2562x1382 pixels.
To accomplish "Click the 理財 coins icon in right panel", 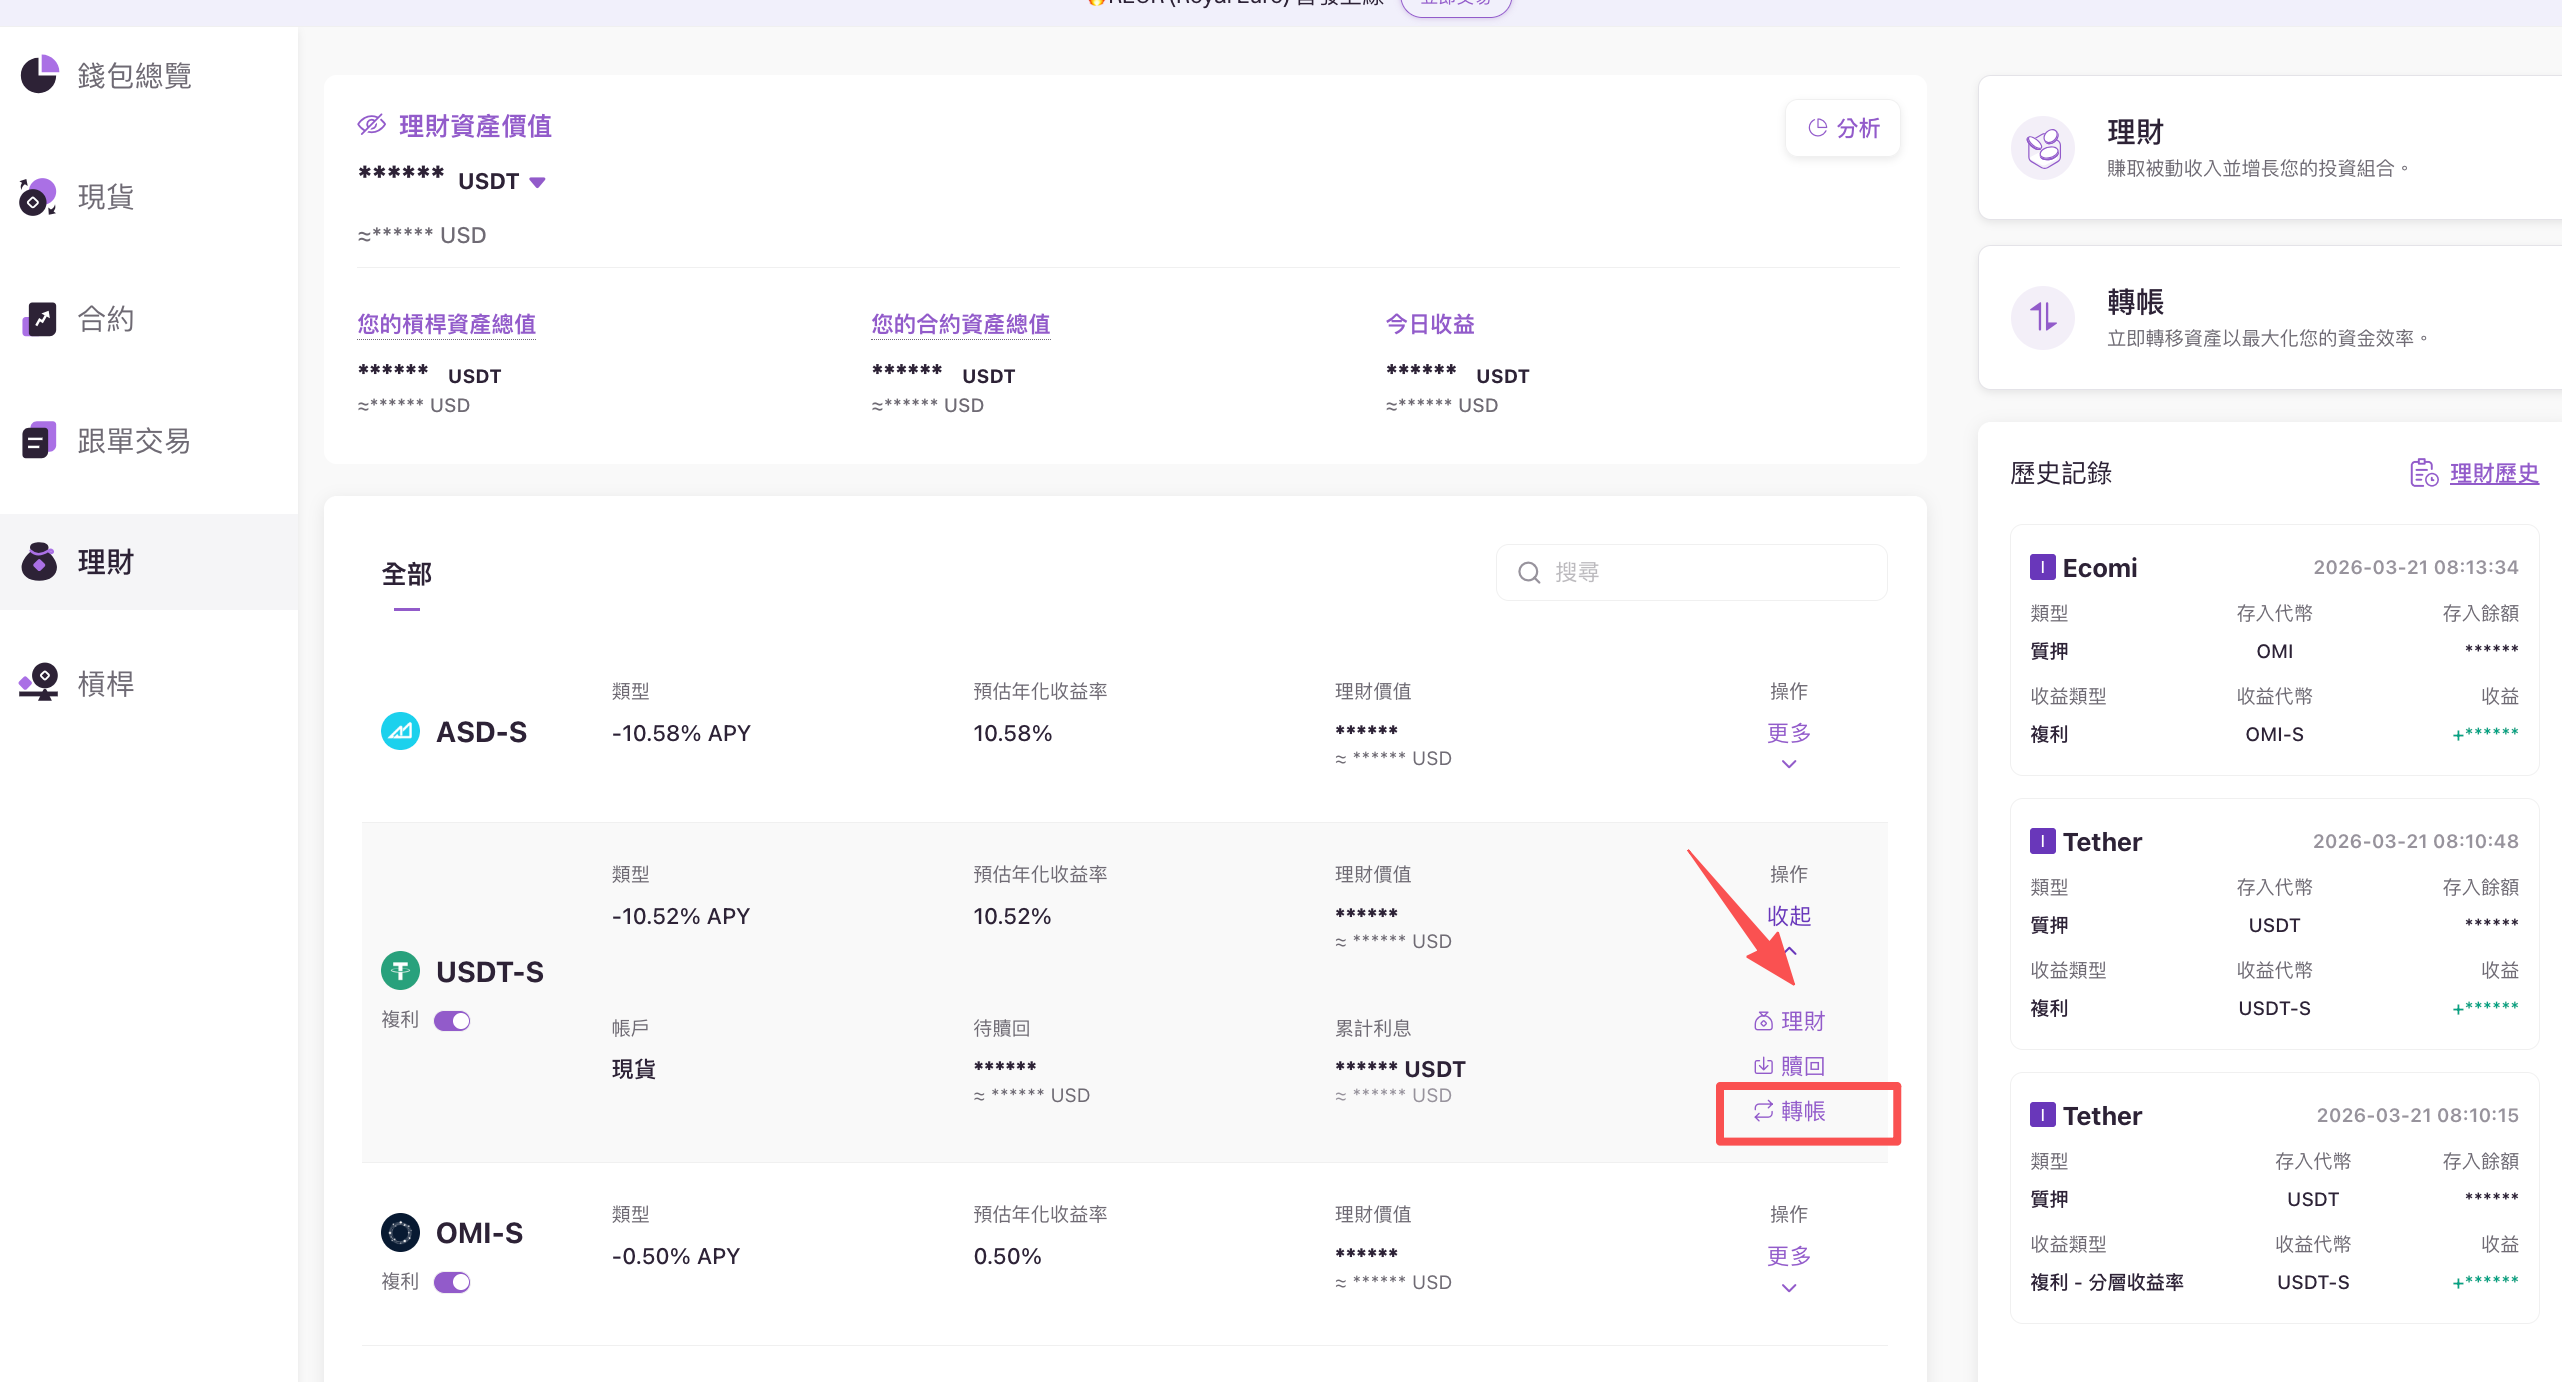I will tap(2042, 148).
